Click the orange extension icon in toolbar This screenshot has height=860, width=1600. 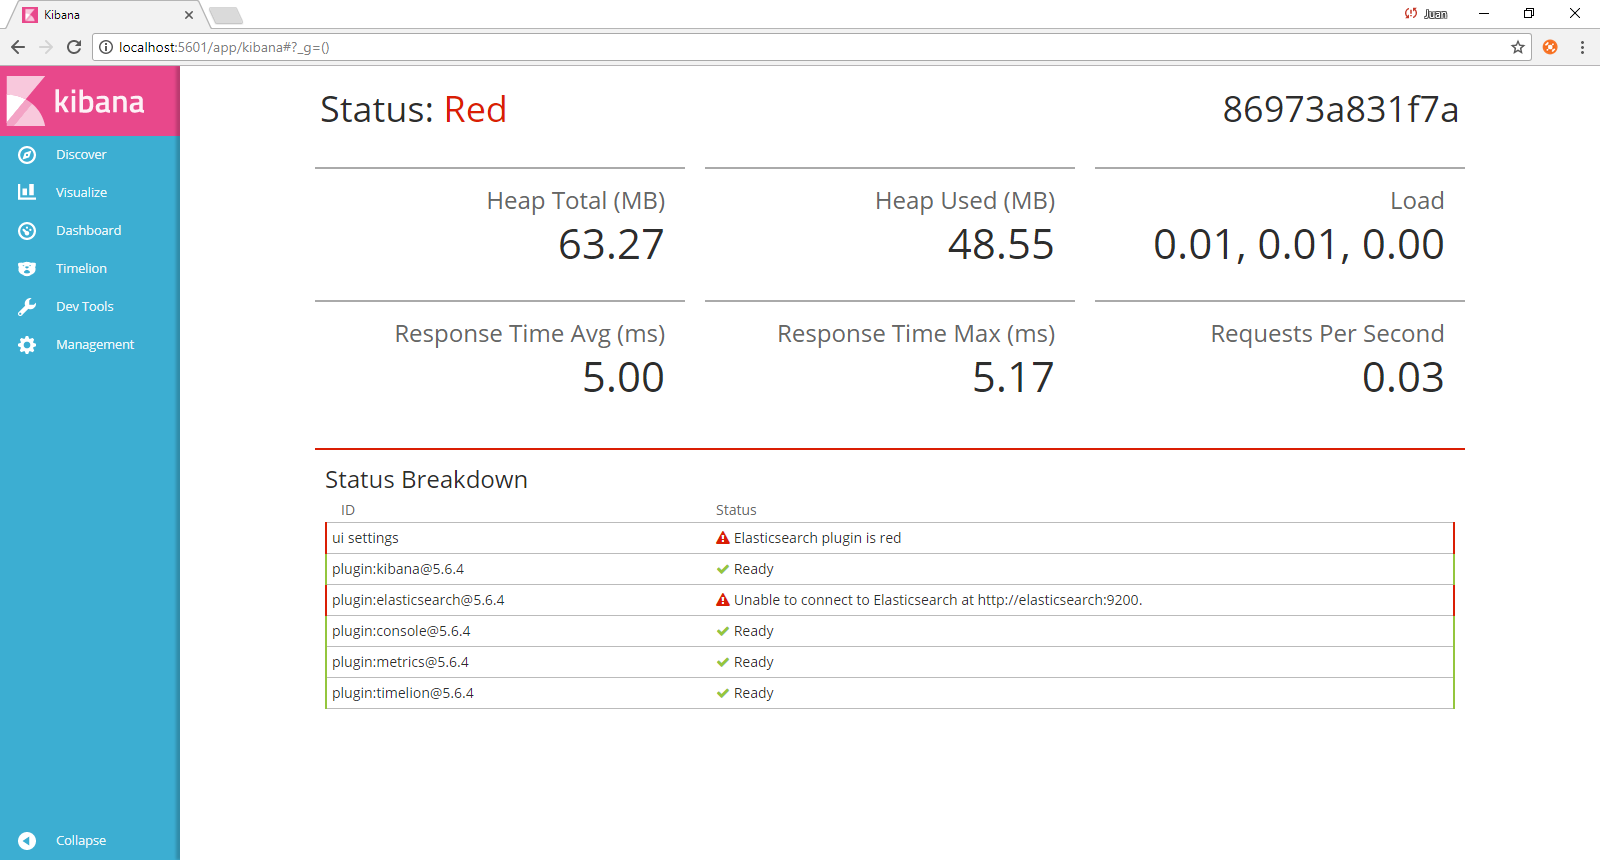1550,47
